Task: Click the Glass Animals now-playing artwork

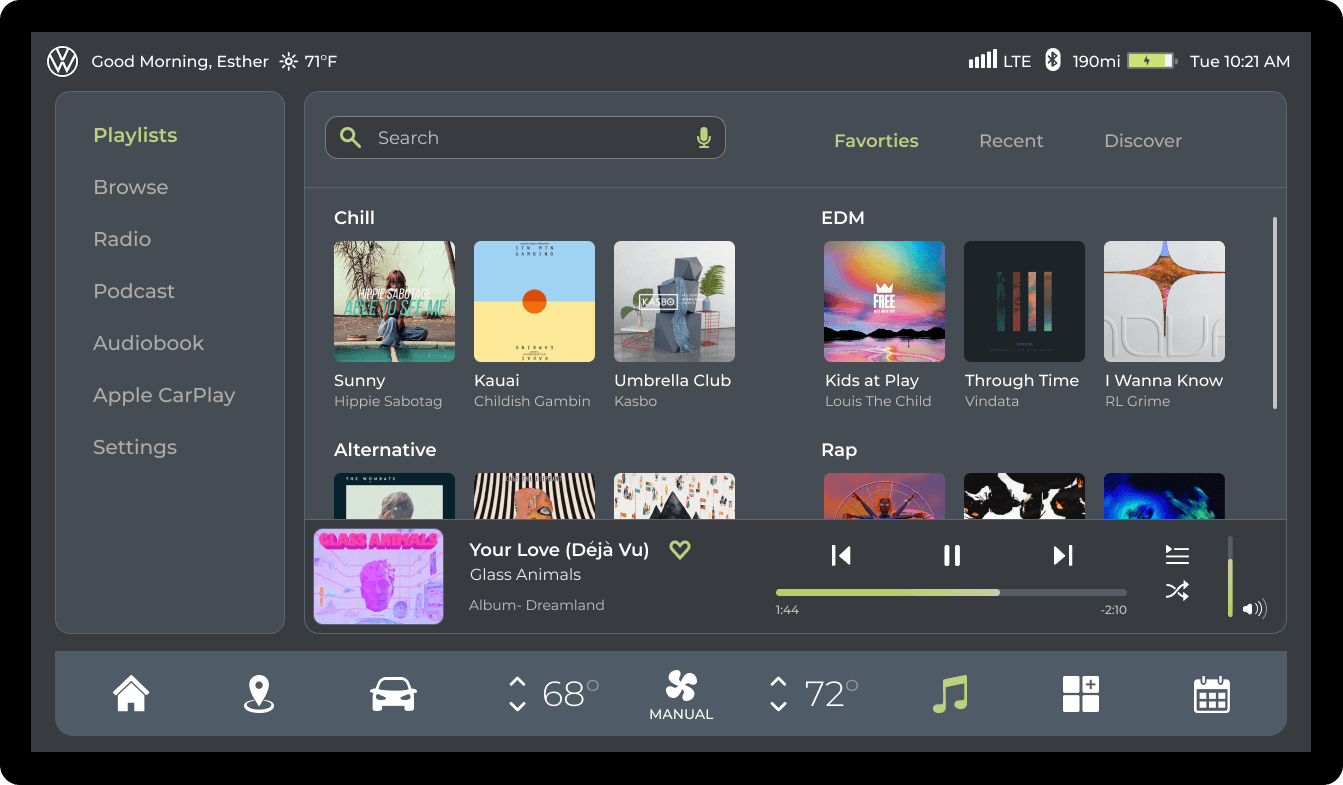Action: [378, 577]
